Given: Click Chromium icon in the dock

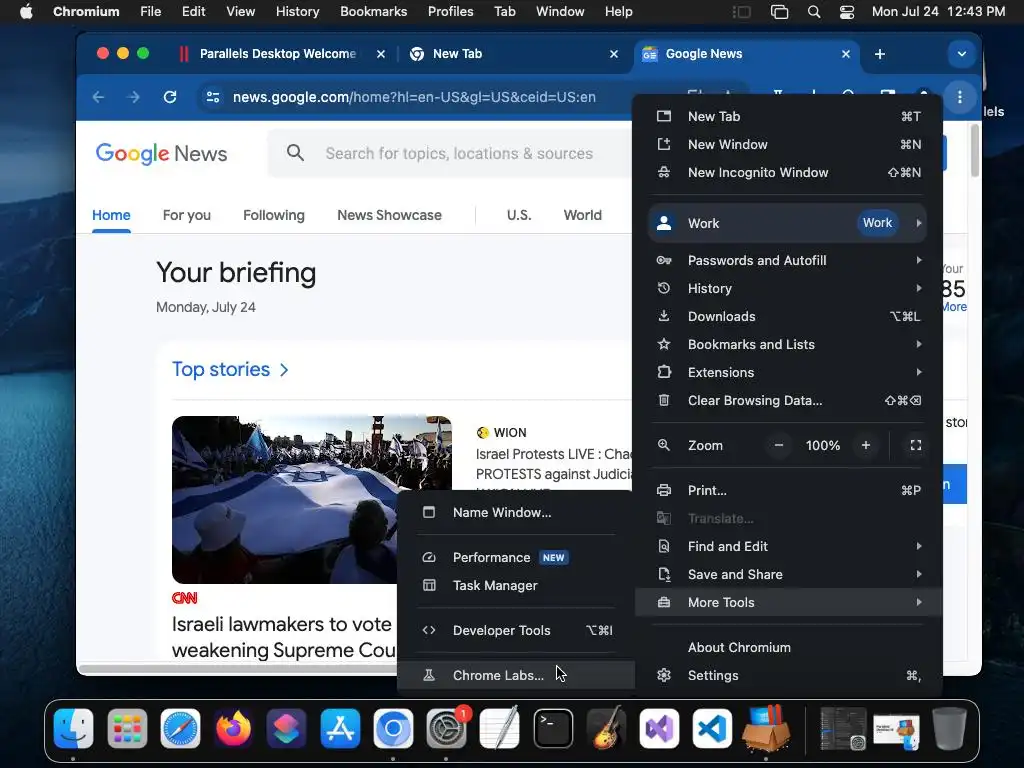Looking at the screenshot, I should [393, 728].
